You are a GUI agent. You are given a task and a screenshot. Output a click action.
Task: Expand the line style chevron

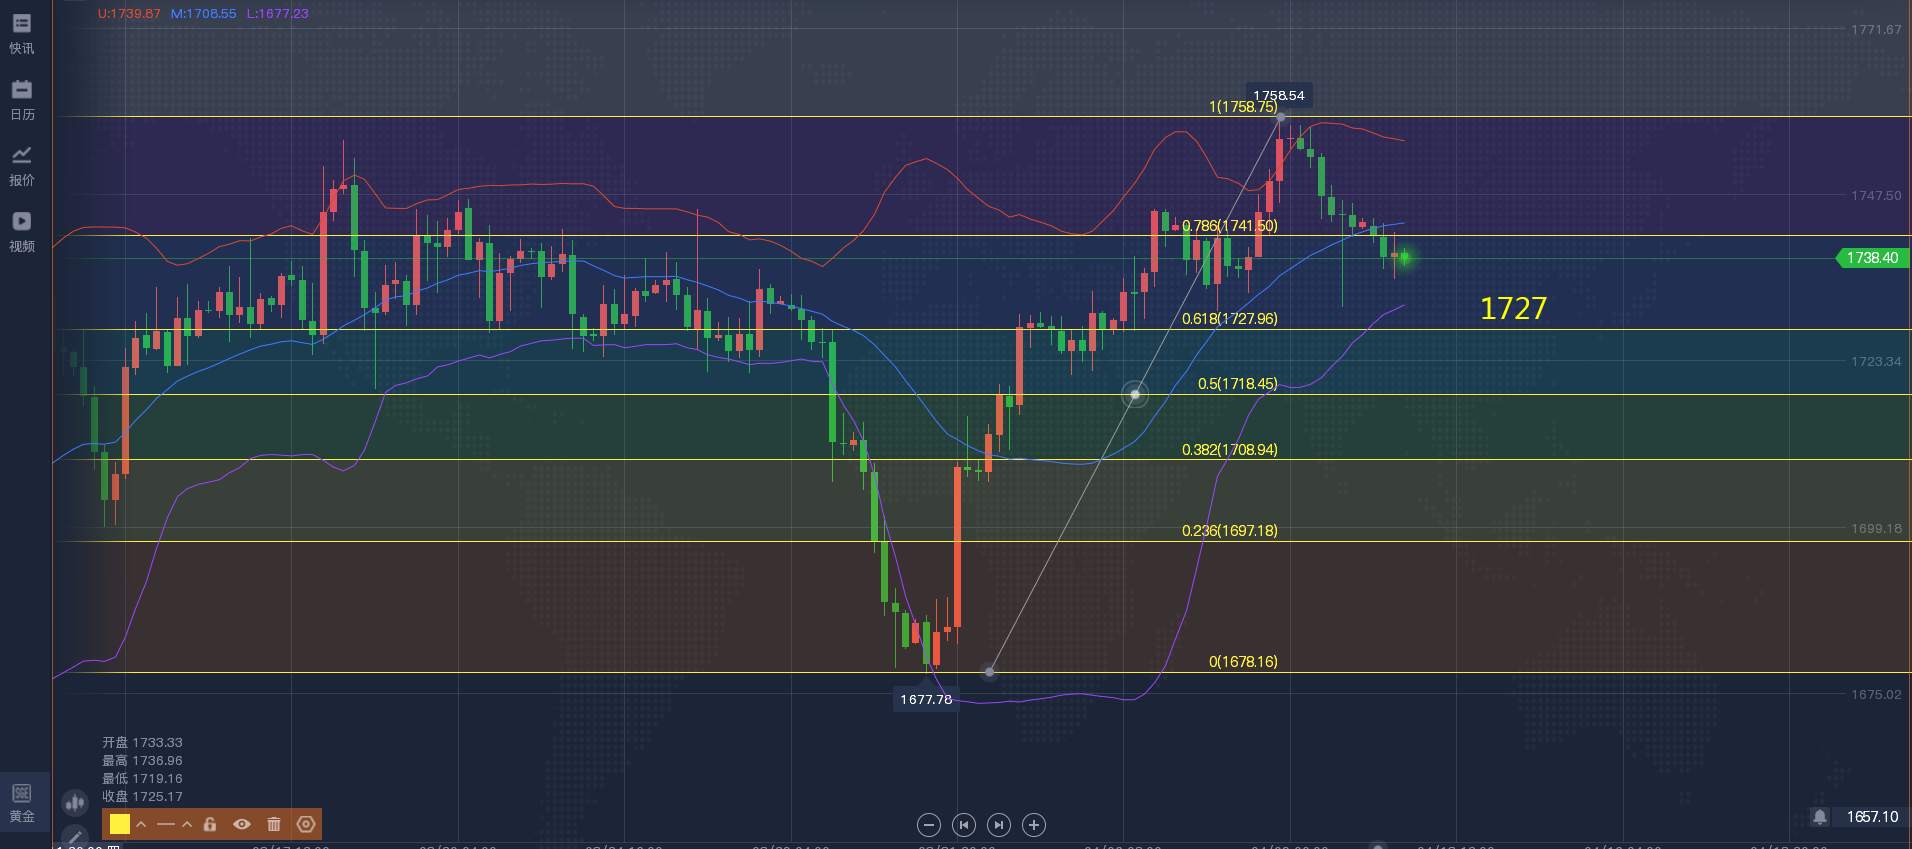tap(186, 824)
